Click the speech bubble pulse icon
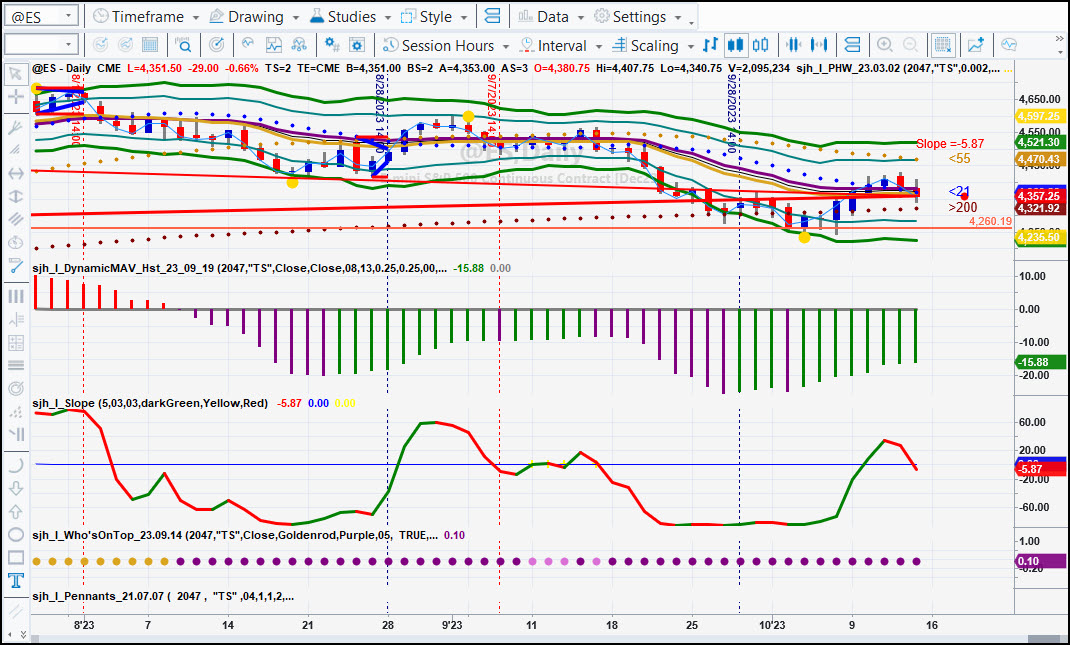 pos(1009,45)
